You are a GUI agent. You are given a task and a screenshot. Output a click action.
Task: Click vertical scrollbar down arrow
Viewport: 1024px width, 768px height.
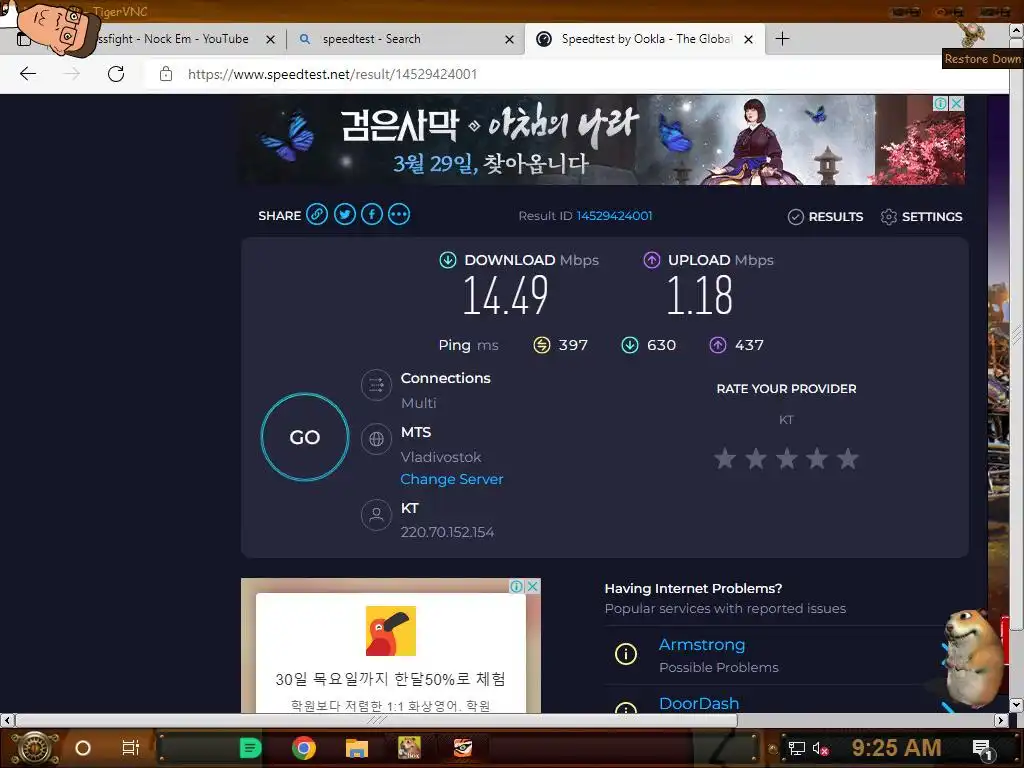[1016, 705]
